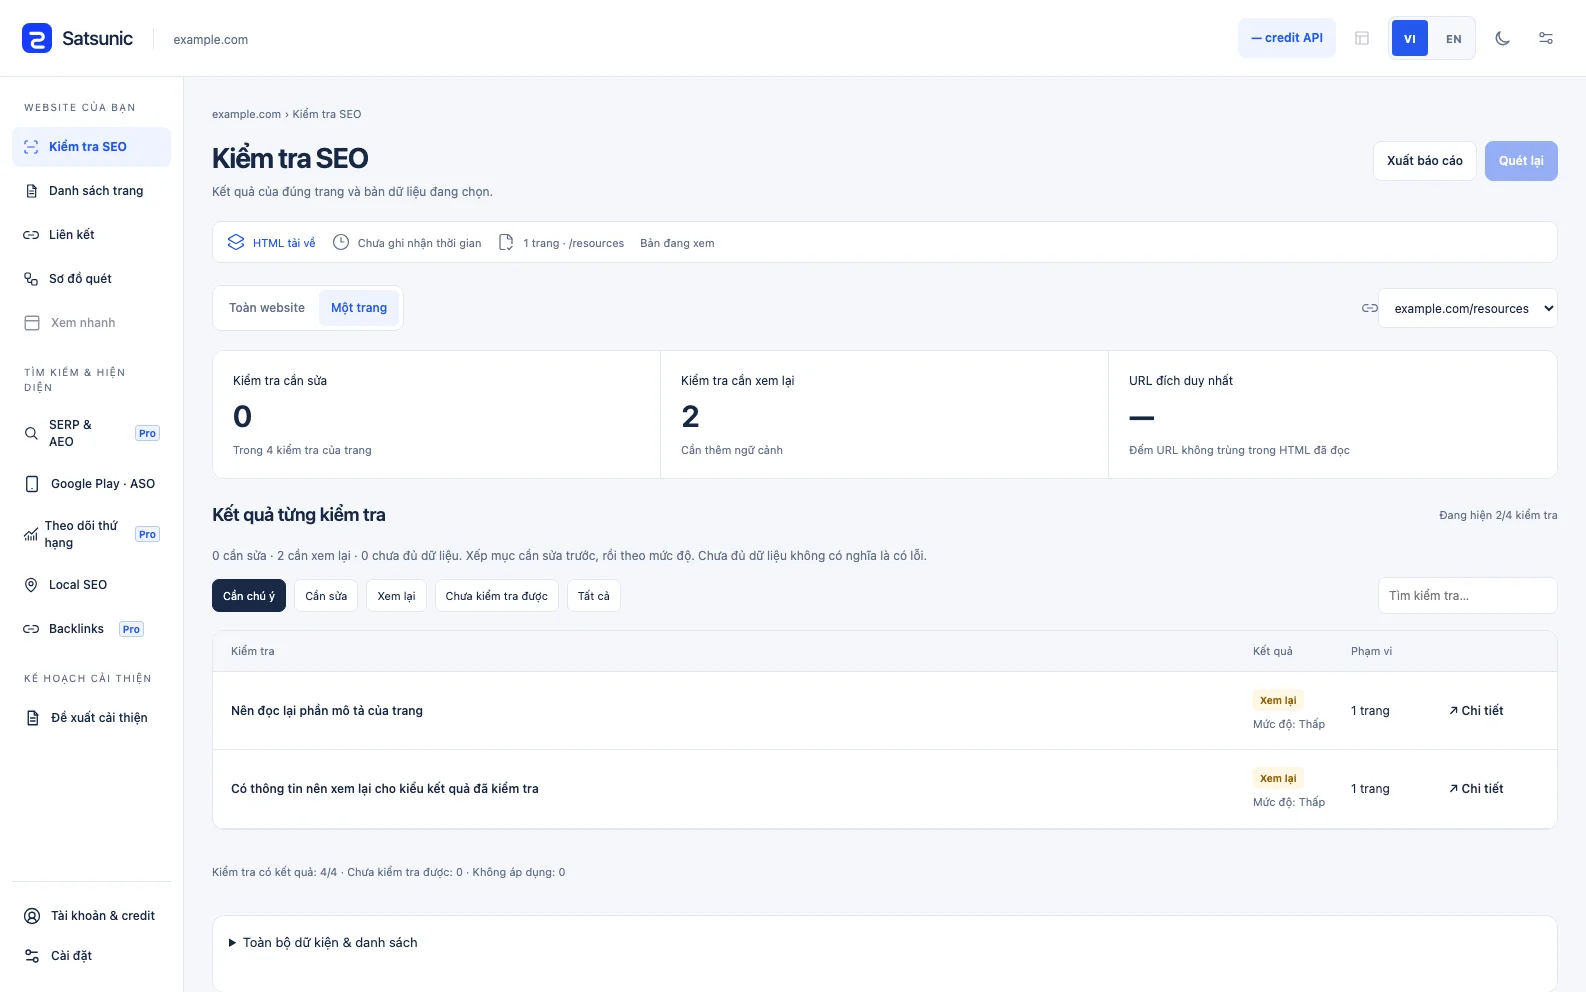1586x992 pixels.
Task: Click the Google Play · ASO phone icon
Action: click(x=32, y=484)
